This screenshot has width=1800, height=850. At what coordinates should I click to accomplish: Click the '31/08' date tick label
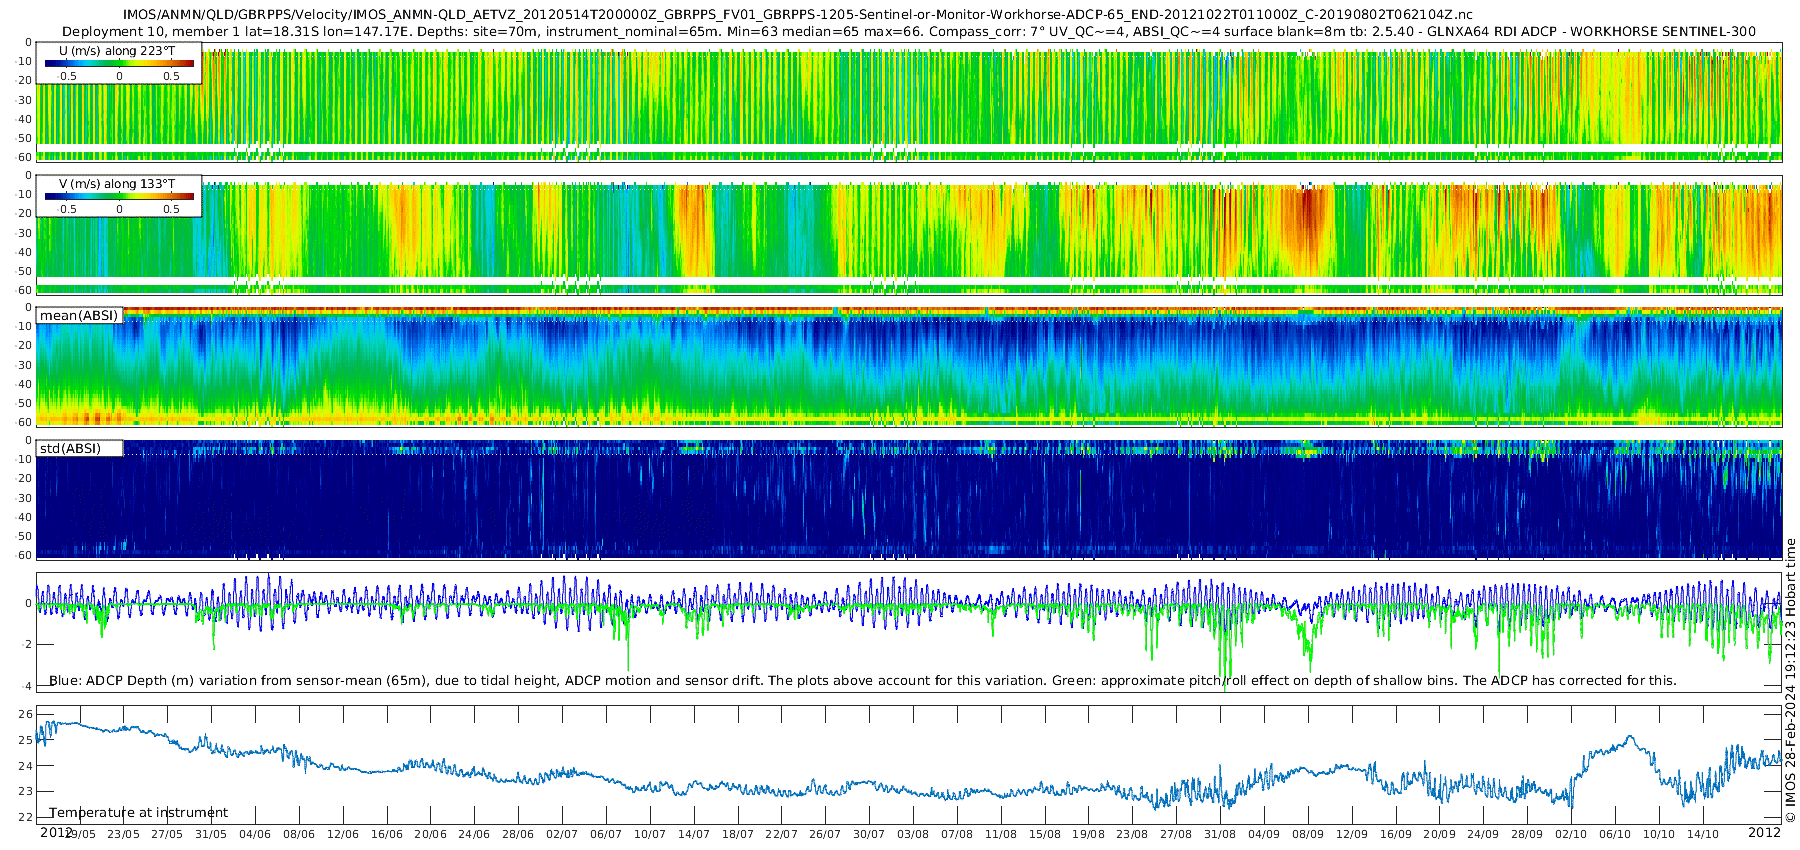(x=1220, y=834)
